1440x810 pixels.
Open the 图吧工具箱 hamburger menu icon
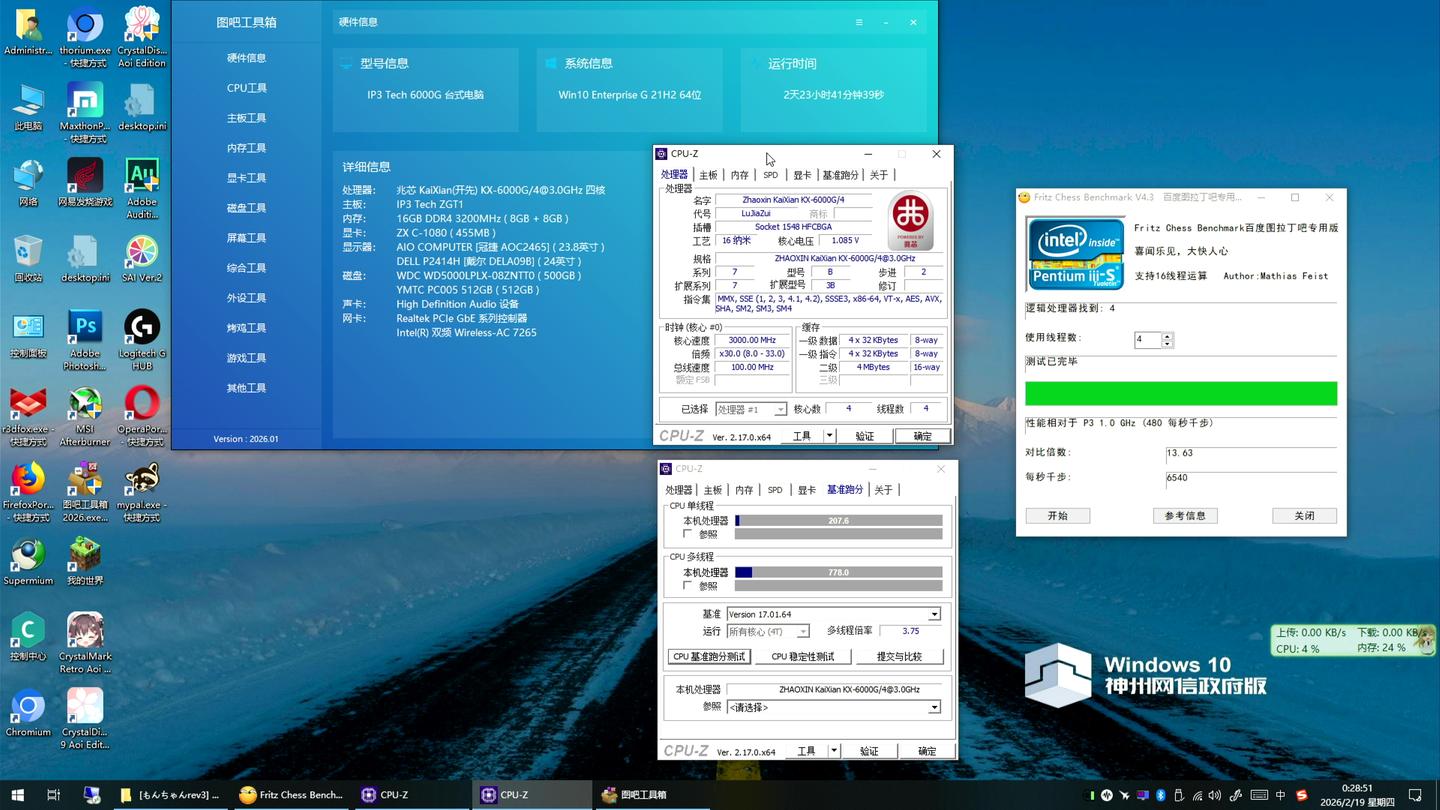(x=858, y=22)
